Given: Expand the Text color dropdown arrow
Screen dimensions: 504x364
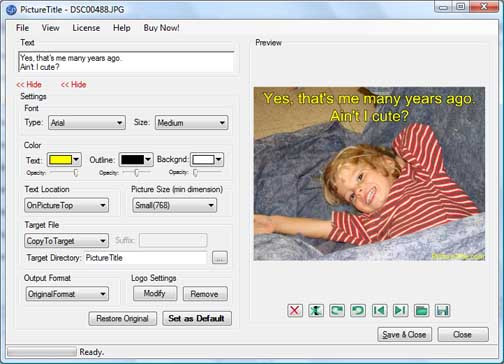Looking at the screenshot, I should click(76, 160).
